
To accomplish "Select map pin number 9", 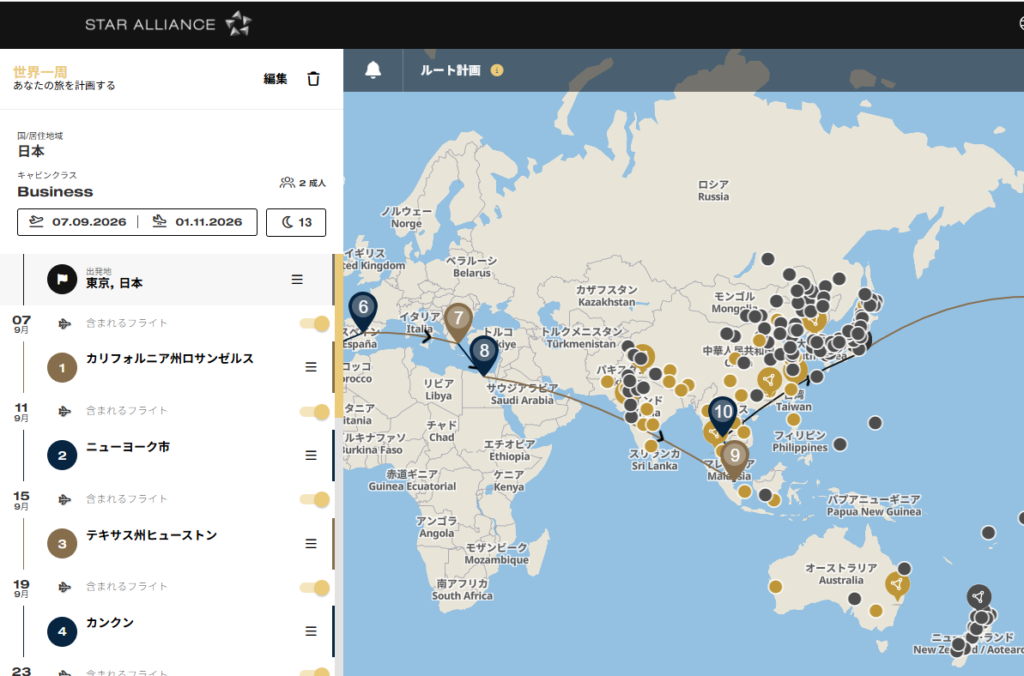I will [x=735, y=456].
